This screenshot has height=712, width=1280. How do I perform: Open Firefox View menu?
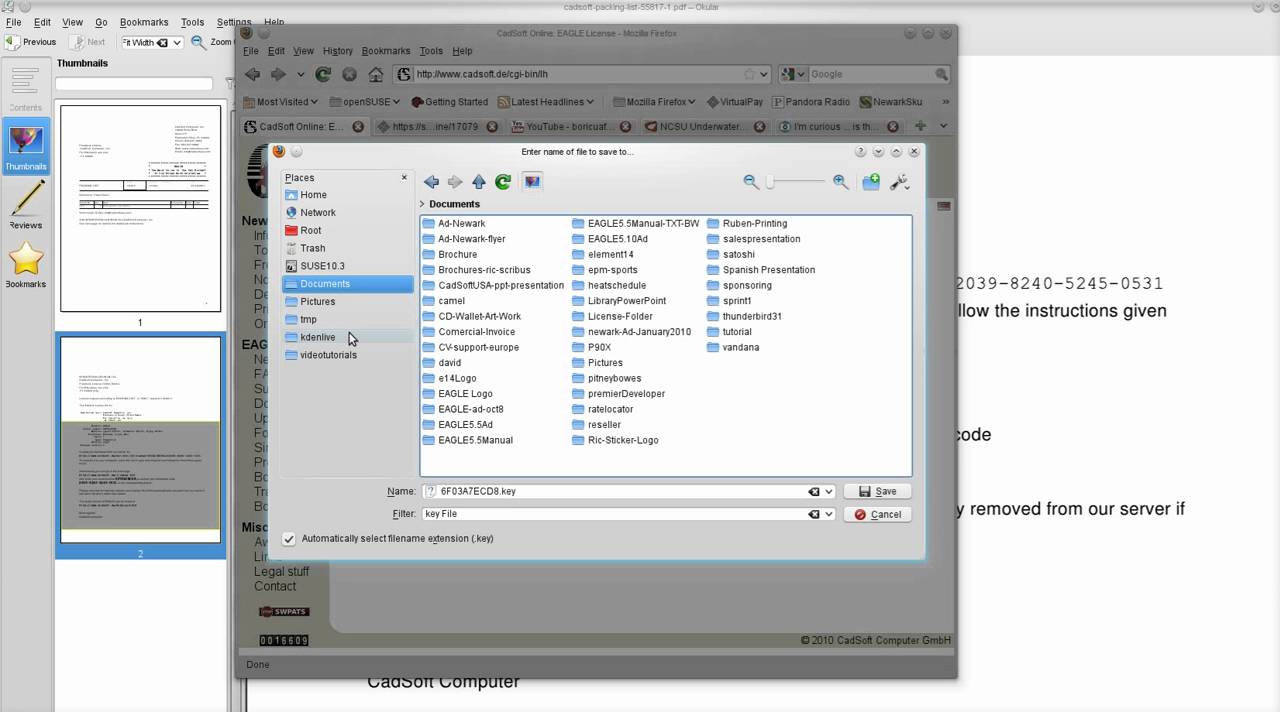click(303, 51)
